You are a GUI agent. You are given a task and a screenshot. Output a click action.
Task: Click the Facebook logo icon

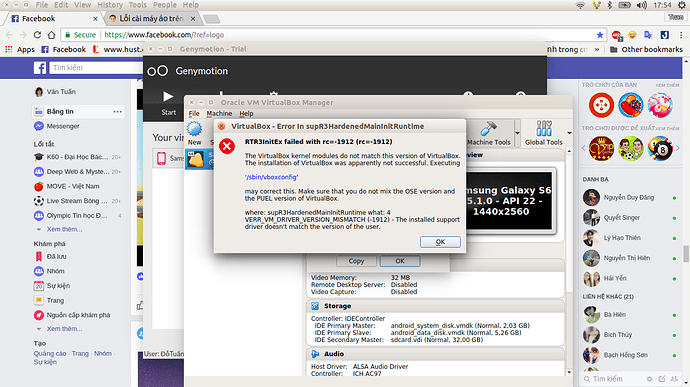[40, 68]
